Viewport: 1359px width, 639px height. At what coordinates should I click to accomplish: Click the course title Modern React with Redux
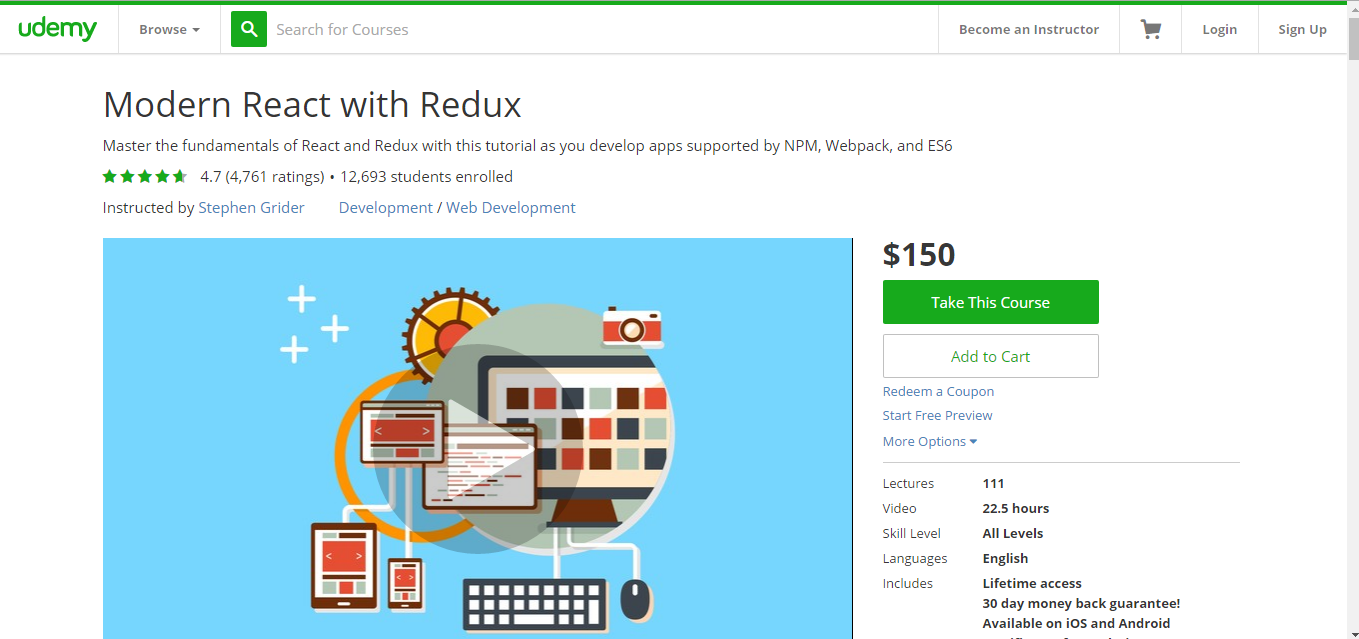[x=311, y=104]
